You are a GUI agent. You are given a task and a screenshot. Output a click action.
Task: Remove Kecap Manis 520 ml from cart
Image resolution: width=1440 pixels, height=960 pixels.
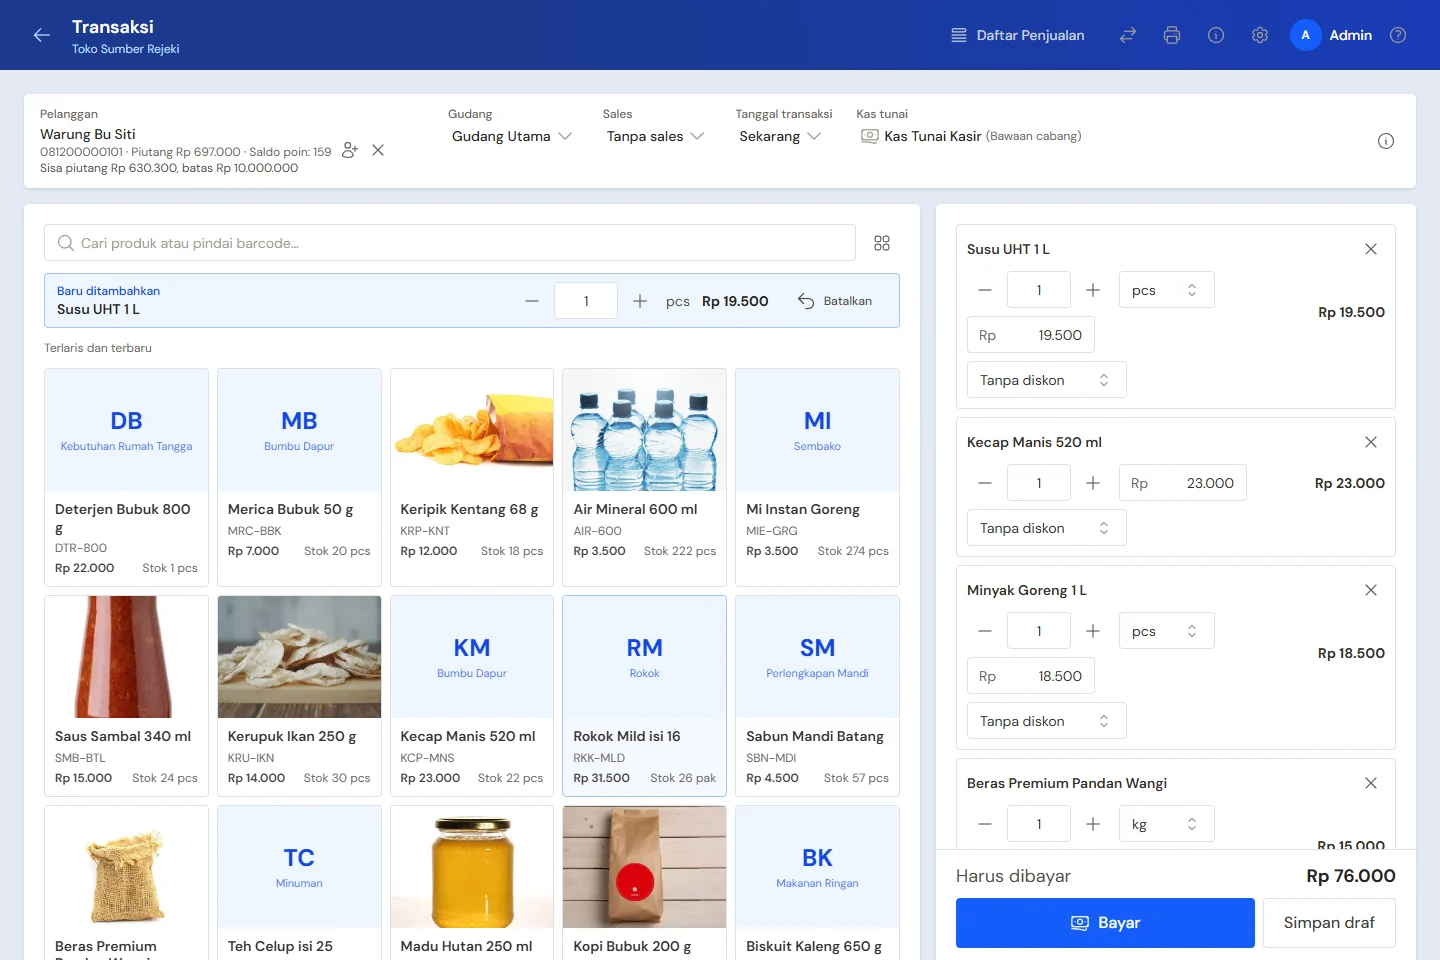point(1371,442)
